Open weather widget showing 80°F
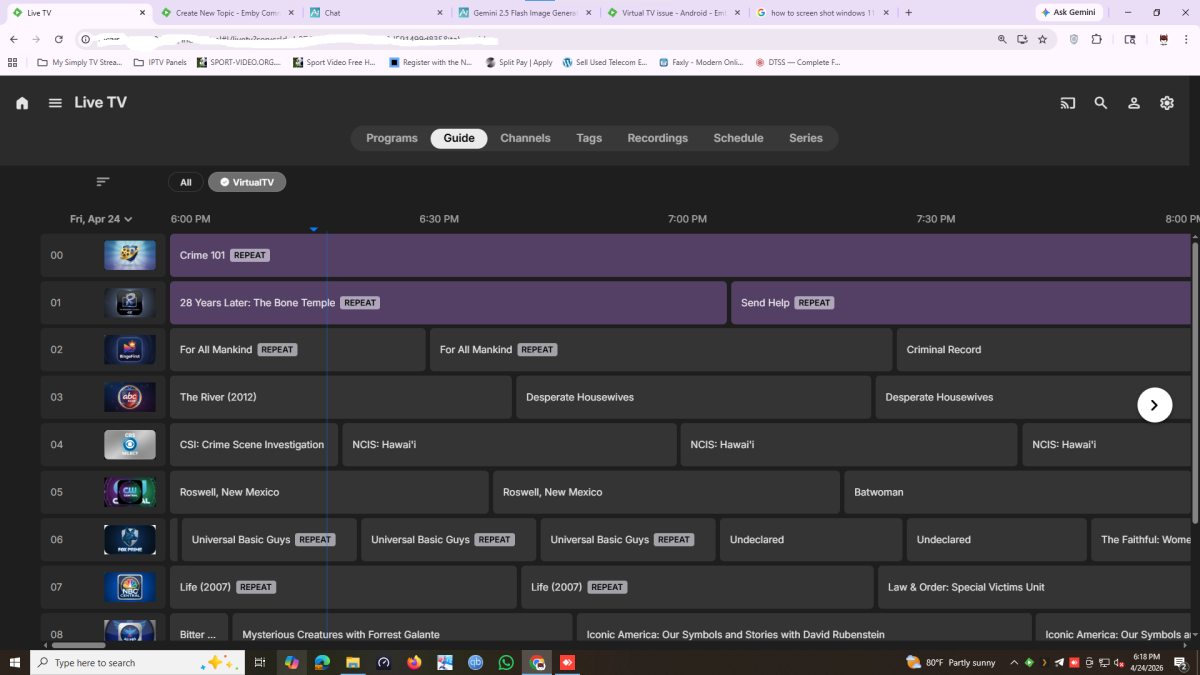 (x=950, y=662)
